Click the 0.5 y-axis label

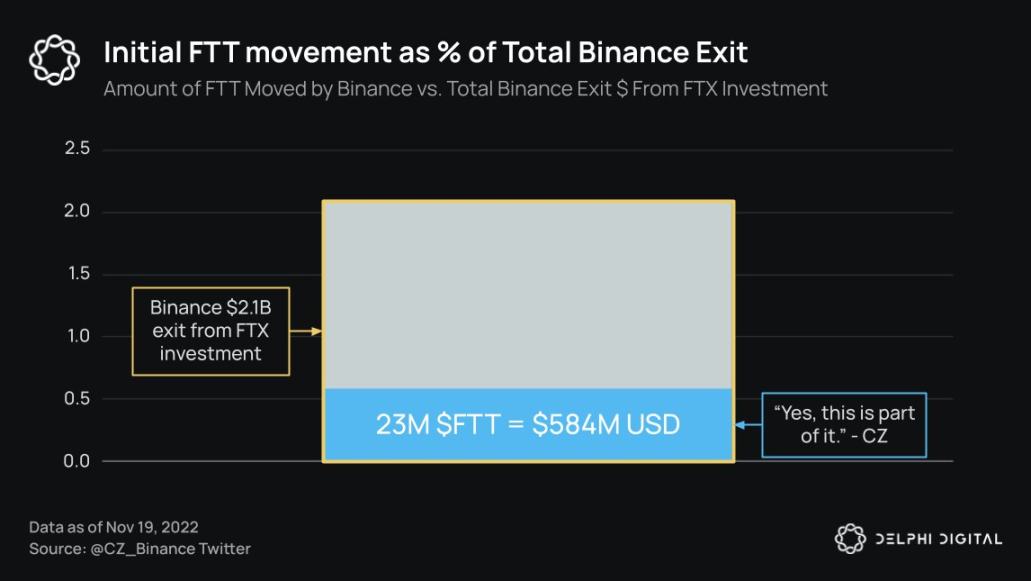pyautogui.click(x=77, y=398)
